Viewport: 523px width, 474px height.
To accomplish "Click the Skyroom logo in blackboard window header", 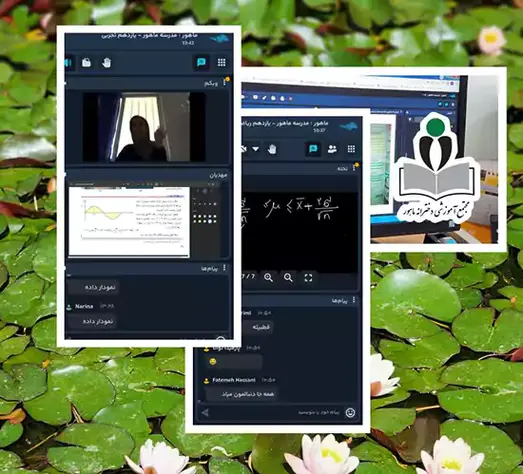I will [x=349, y=127].
